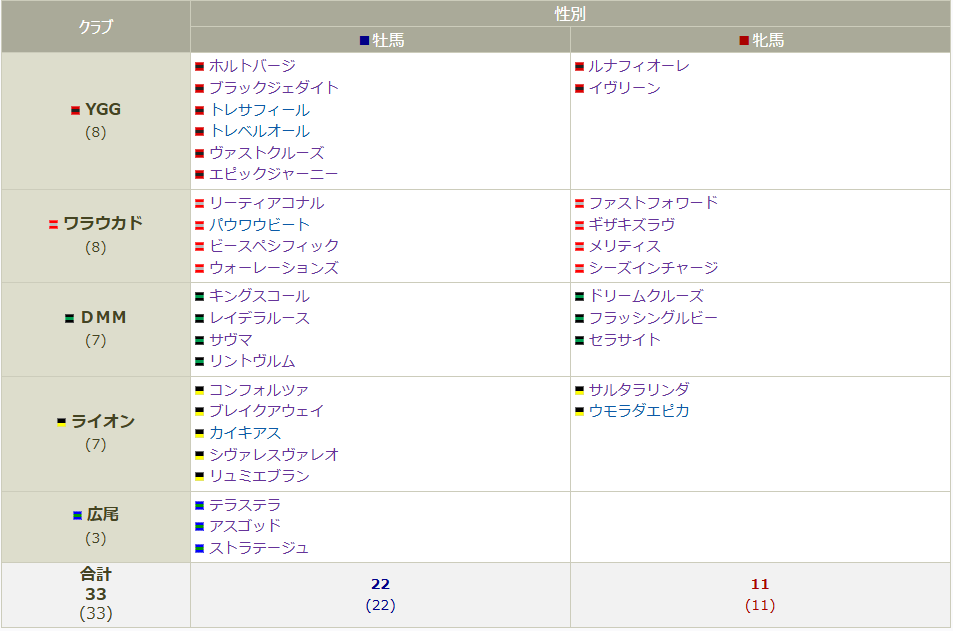The height and width of the screenshot is (631, 953).
Task: Open the ホルトバージ horse link
Action: tap(252, 66)
